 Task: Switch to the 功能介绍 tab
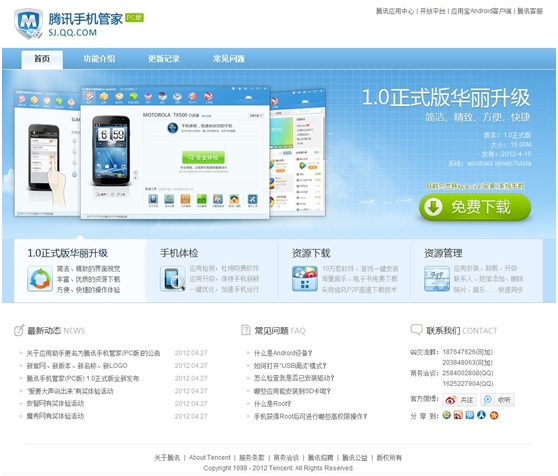pos(99,59)
